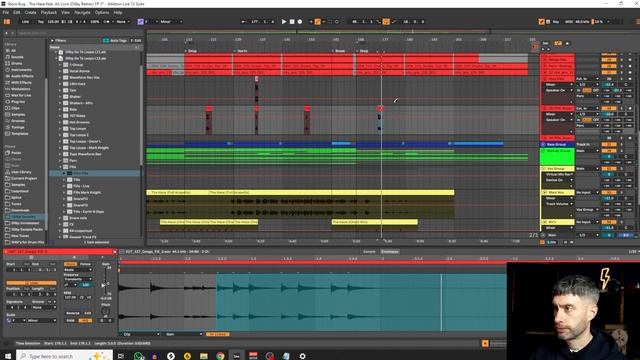640x360 pixels.
Task: Select Audio Effects in the browser library
Action: click(22, 76)
